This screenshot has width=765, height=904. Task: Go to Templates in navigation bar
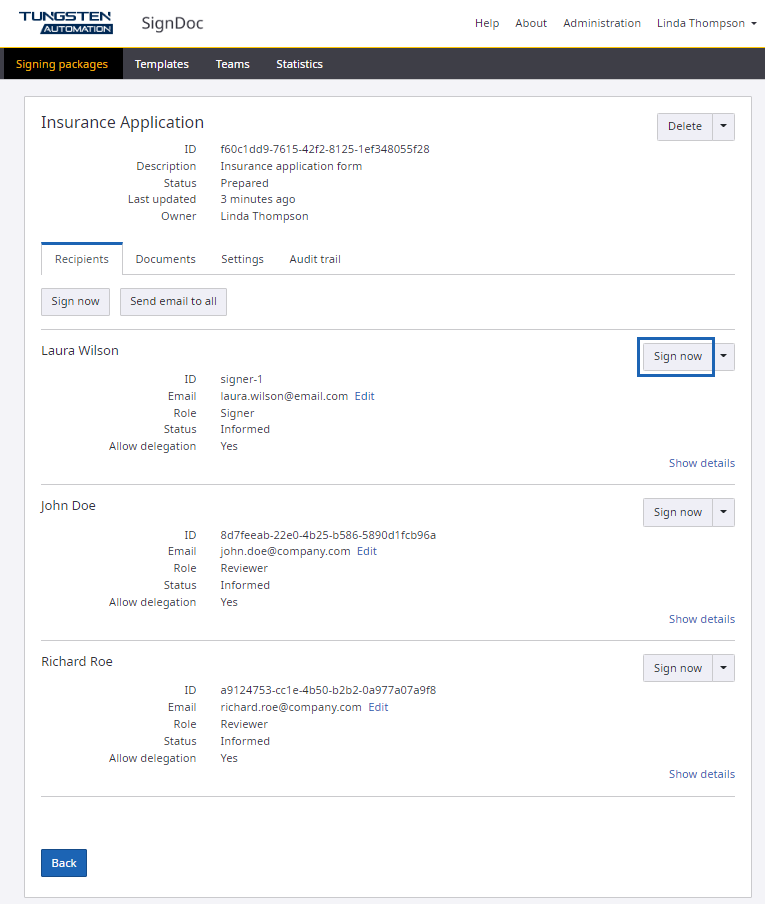pos(161,64)
